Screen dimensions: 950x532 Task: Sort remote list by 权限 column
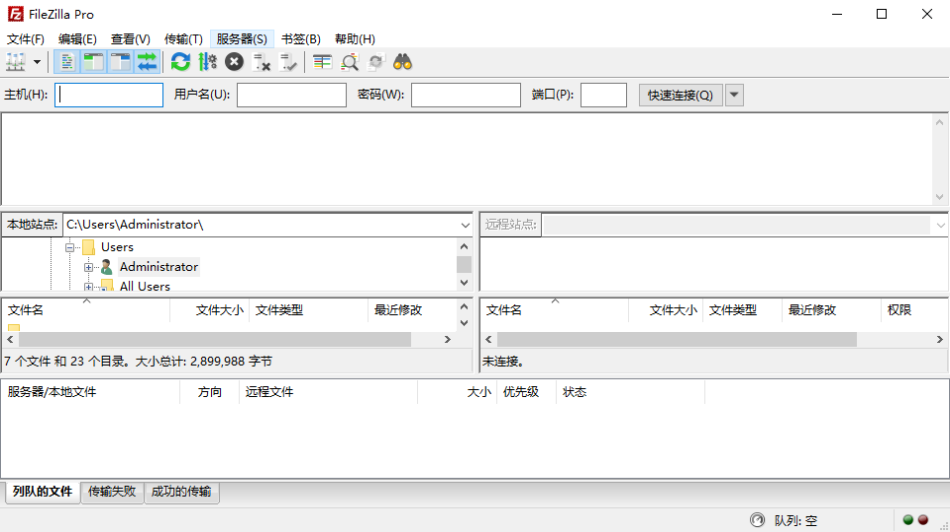tap(914, 310)
